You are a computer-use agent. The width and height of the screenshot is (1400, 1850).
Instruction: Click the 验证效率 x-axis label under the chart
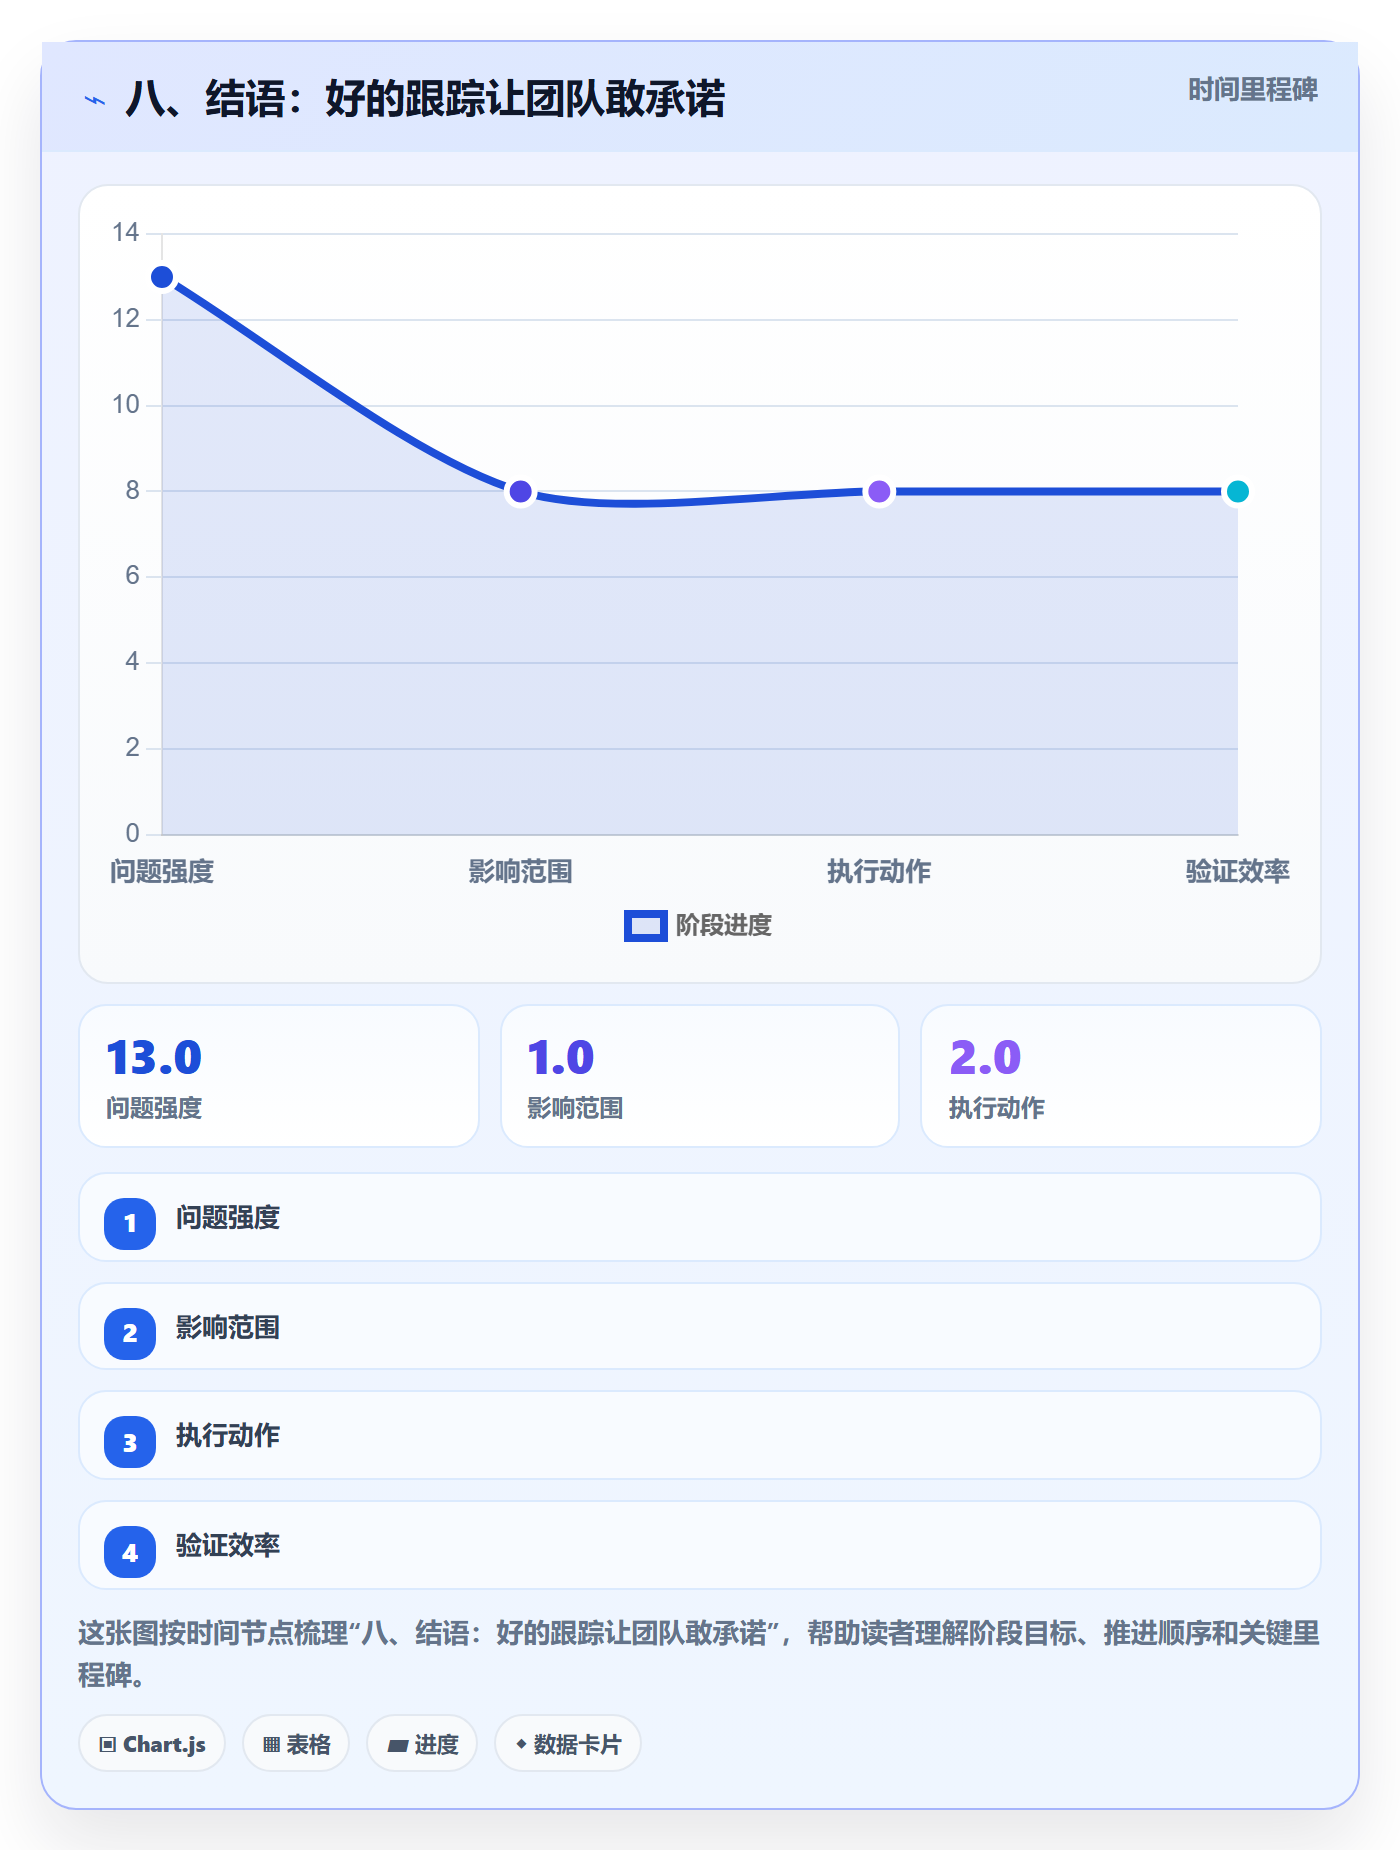click(x=1237, y=872)
